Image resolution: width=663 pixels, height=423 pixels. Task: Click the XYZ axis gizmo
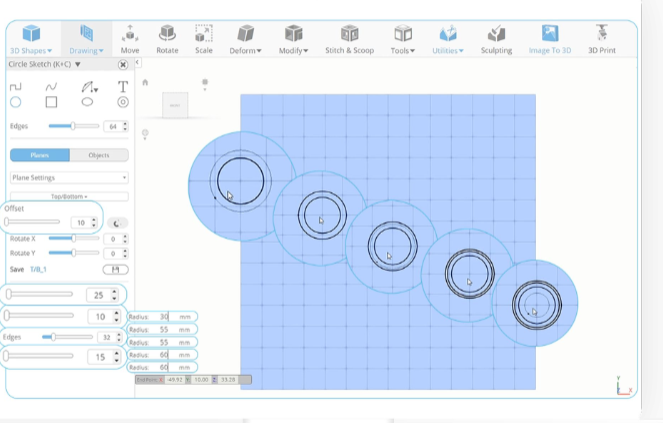(623, 386)
